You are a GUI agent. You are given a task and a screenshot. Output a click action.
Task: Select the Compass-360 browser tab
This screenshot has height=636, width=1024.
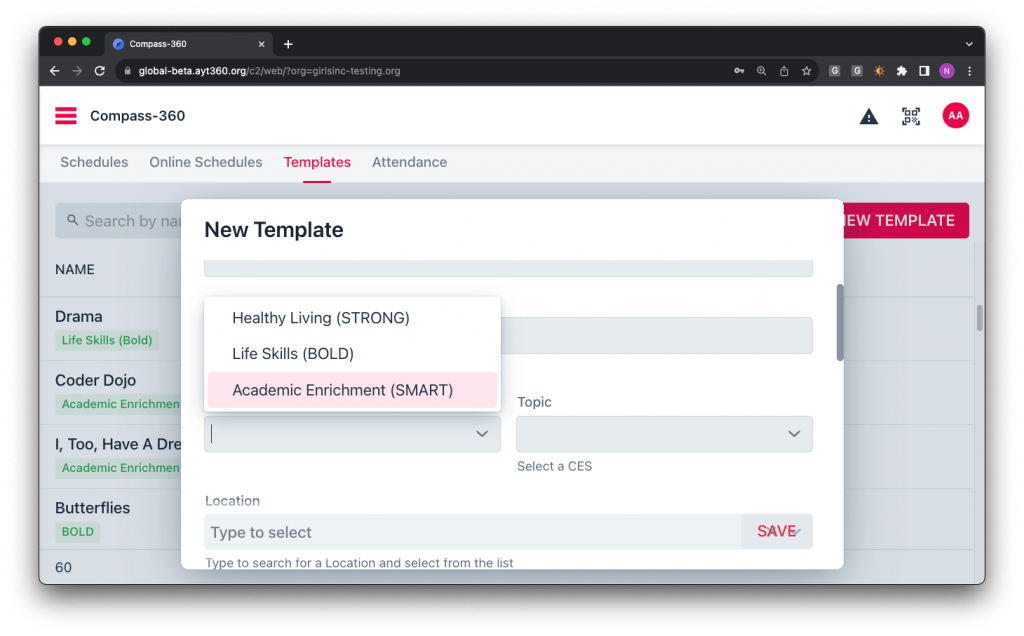(189, 44)
